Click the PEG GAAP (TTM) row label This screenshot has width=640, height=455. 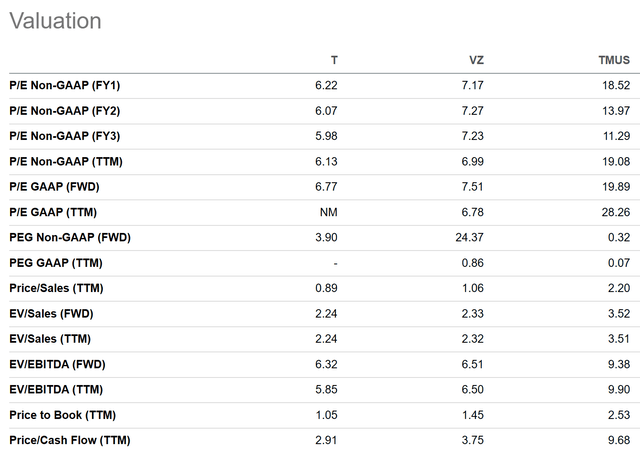56,263
